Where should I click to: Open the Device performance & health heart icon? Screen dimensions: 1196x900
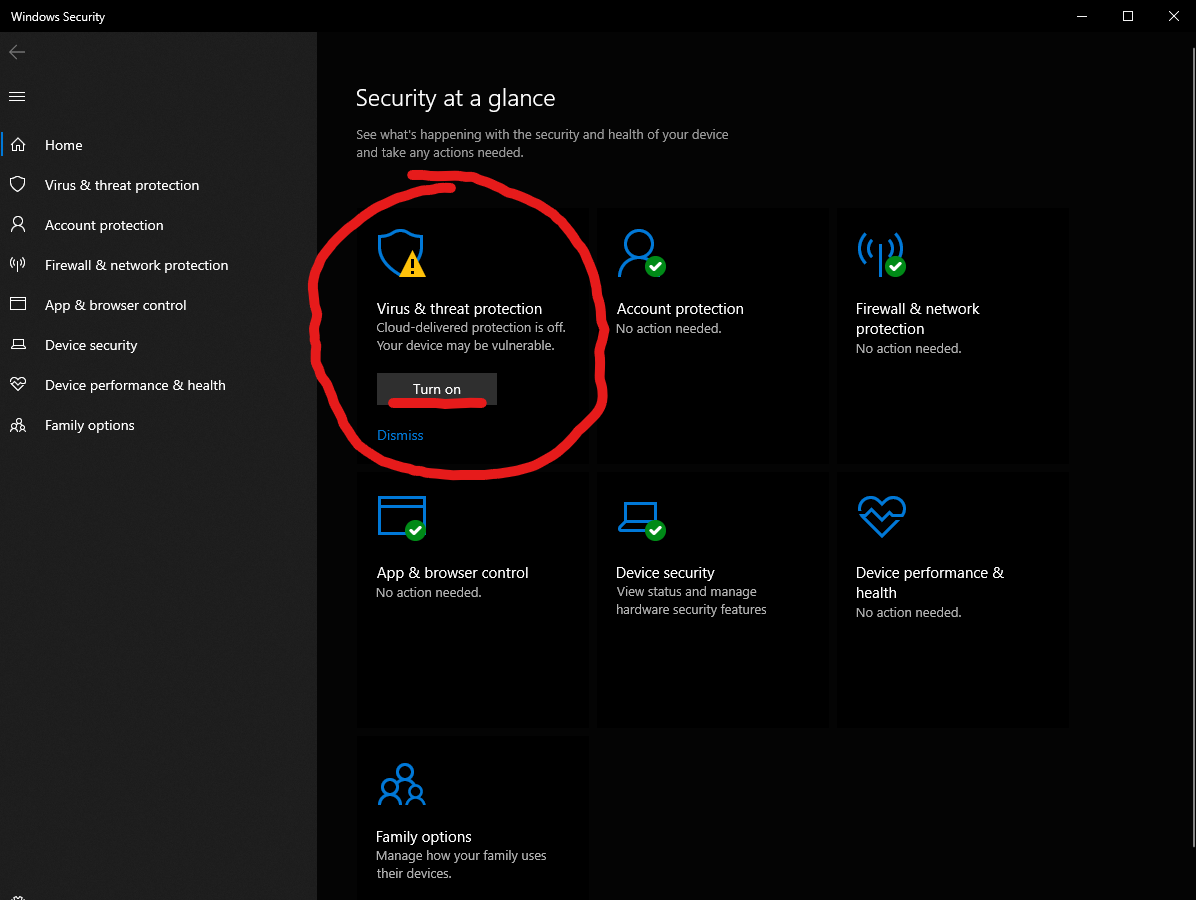881,517
